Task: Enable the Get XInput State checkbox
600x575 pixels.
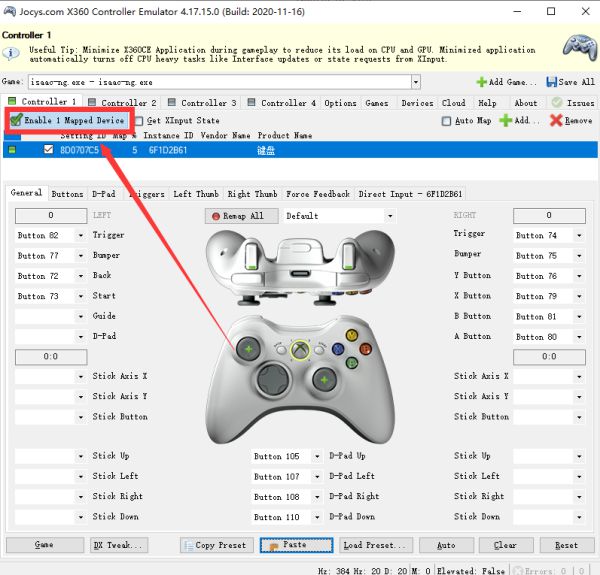Action: [x=139, y=121]
